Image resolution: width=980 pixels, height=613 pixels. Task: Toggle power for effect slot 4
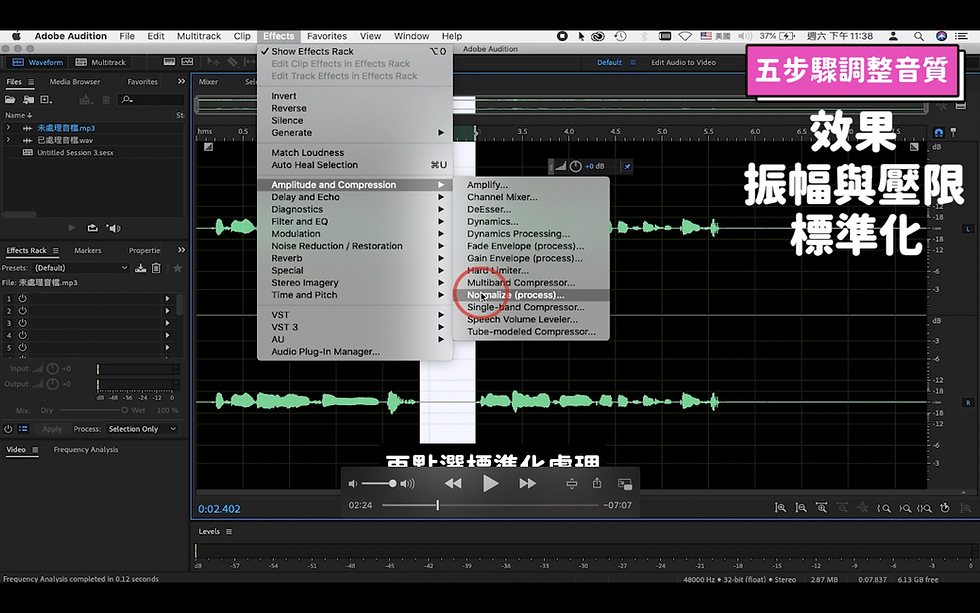coord(22,335)
